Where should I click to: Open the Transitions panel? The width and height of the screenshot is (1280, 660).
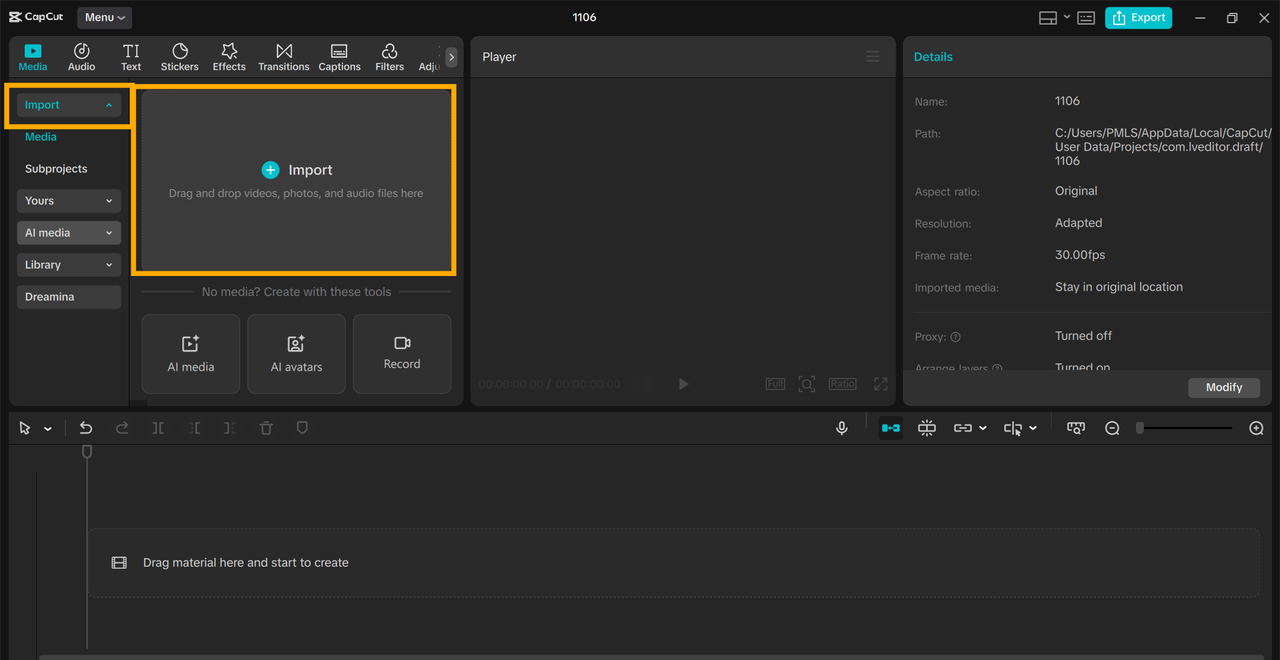(x=284, y=57)
